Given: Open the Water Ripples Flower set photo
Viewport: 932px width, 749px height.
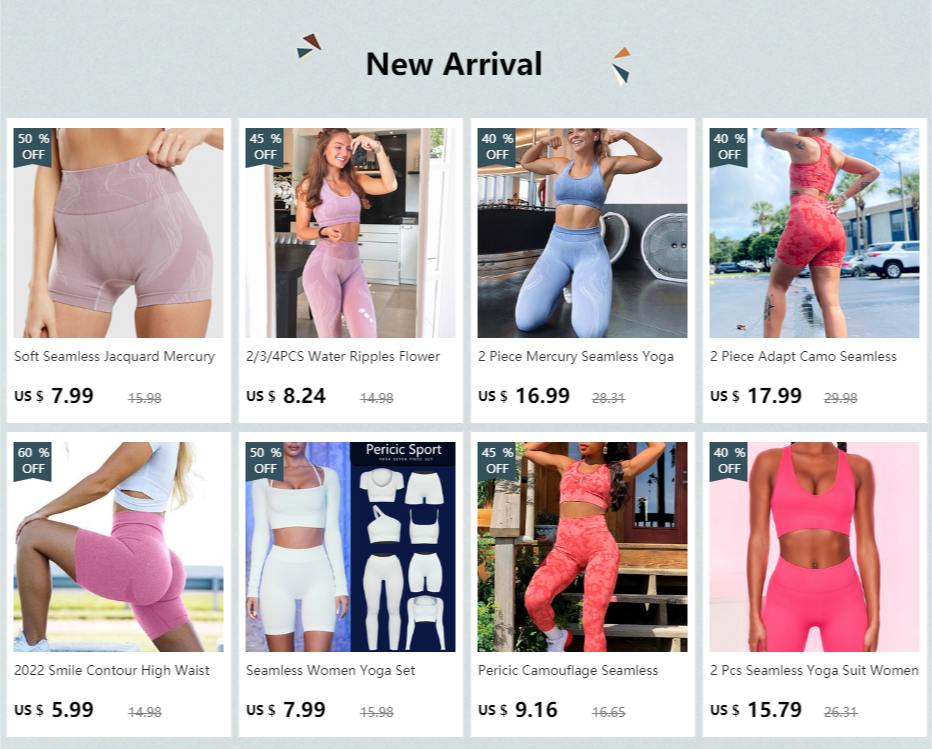Looking at the screenshot, I should pyautogui.click(x=350, y=232).
